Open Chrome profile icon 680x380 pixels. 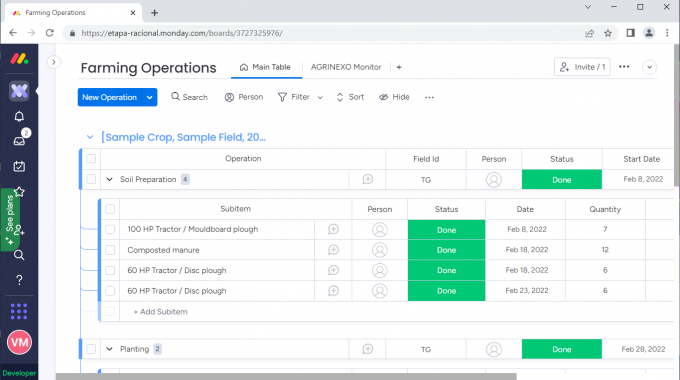click(x=649, y=33)
